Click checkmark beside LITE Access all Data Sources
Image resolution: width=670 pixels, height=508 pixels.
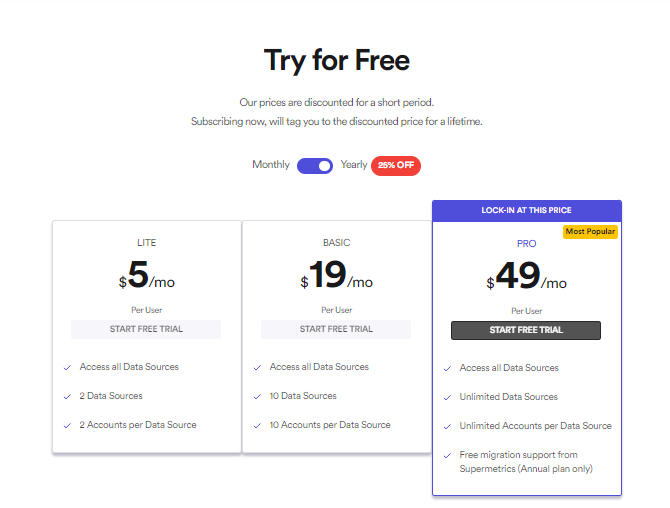tap(67, 367)
